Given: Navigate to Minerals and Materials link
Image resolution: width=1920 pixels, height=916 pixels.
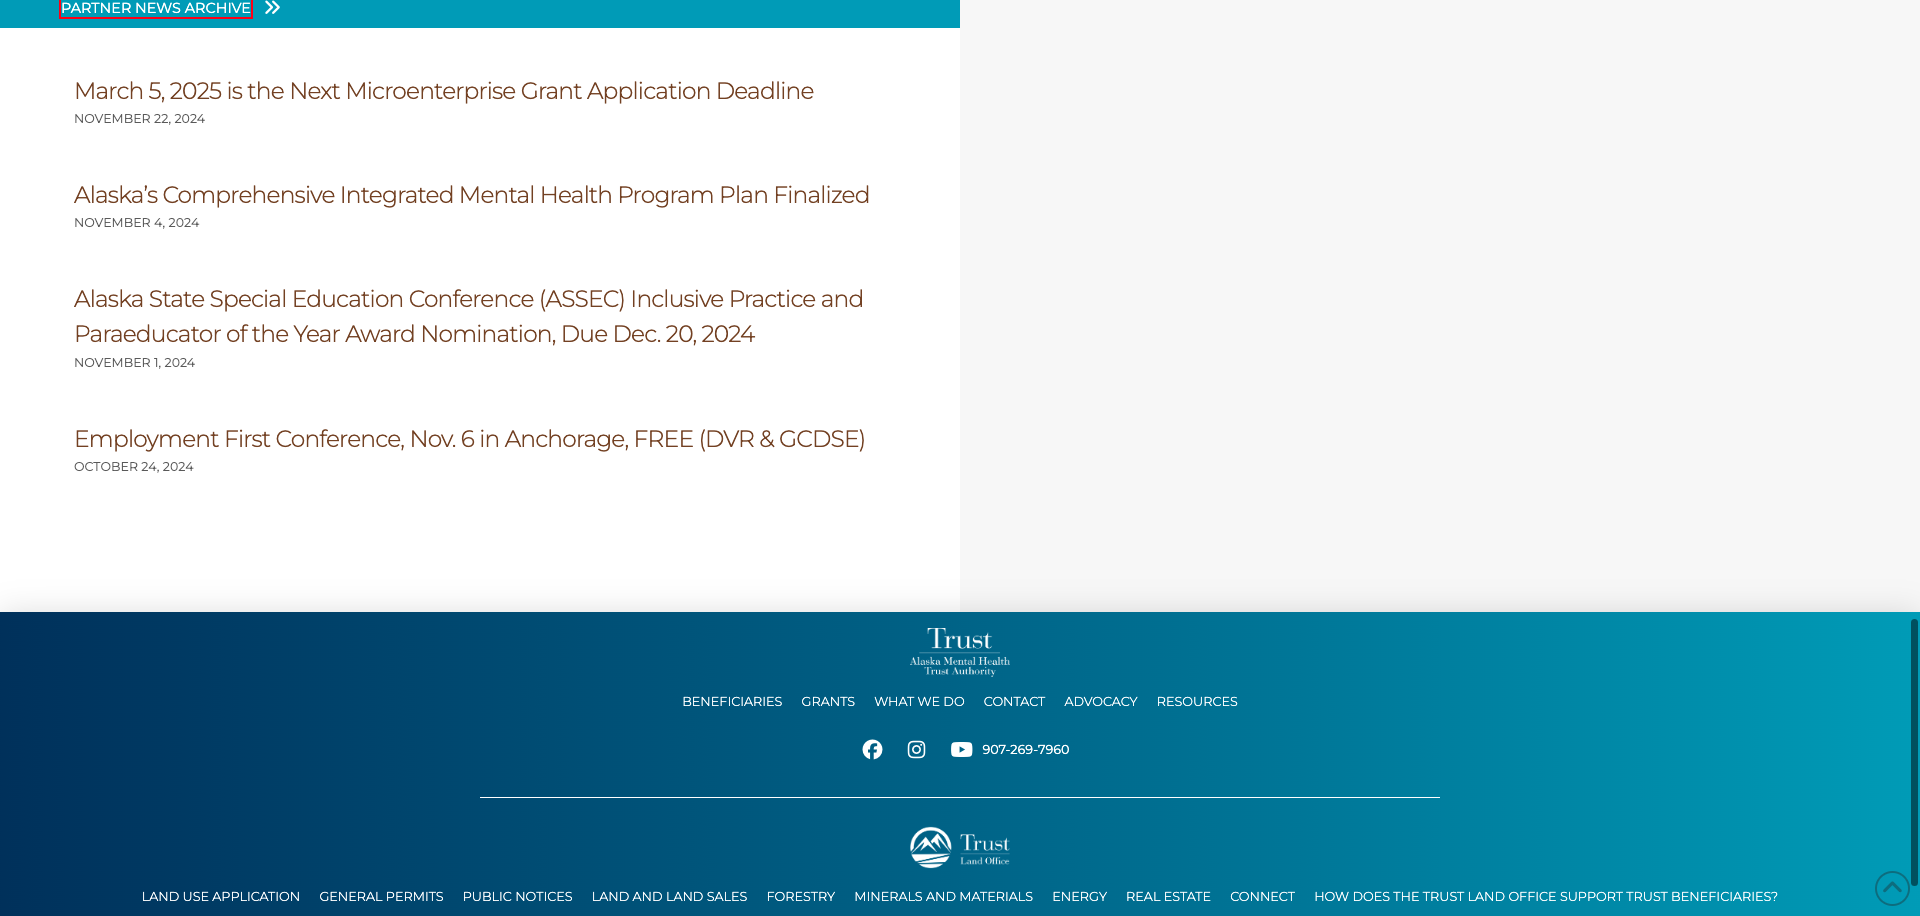Looking at the screenshot, I should pyautogui.click(x=943, y=897).
